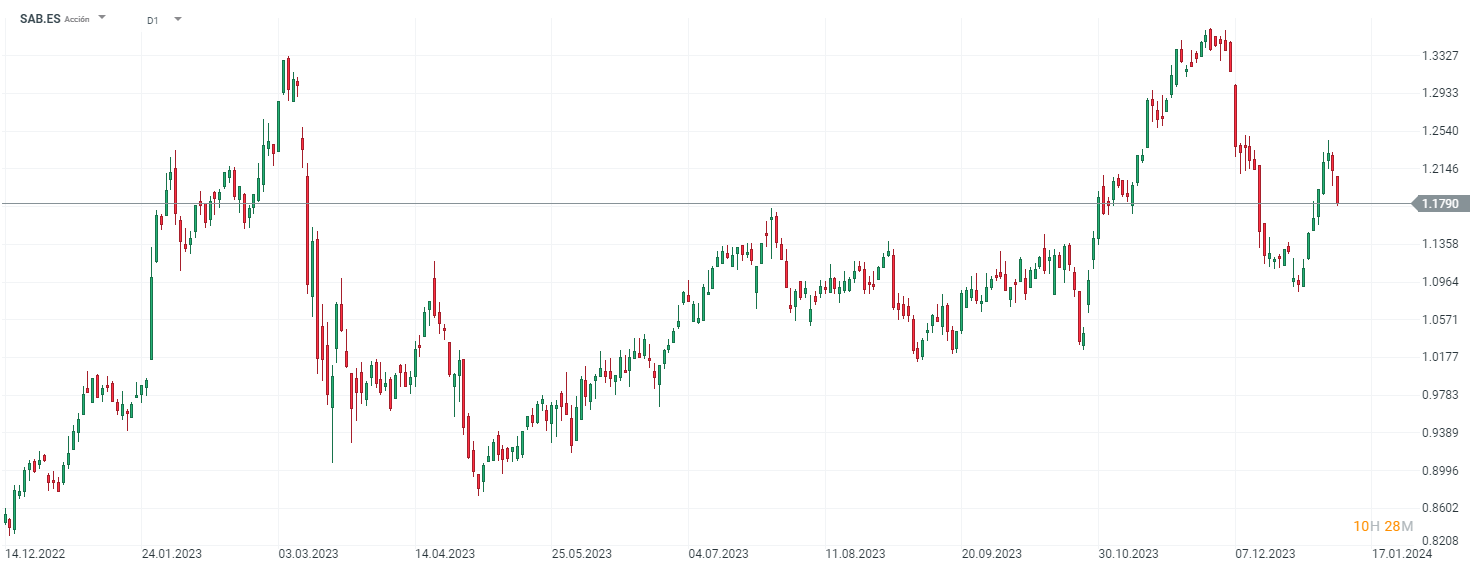Expand the D1 timeframe dropdown arrow

[178, 19]
